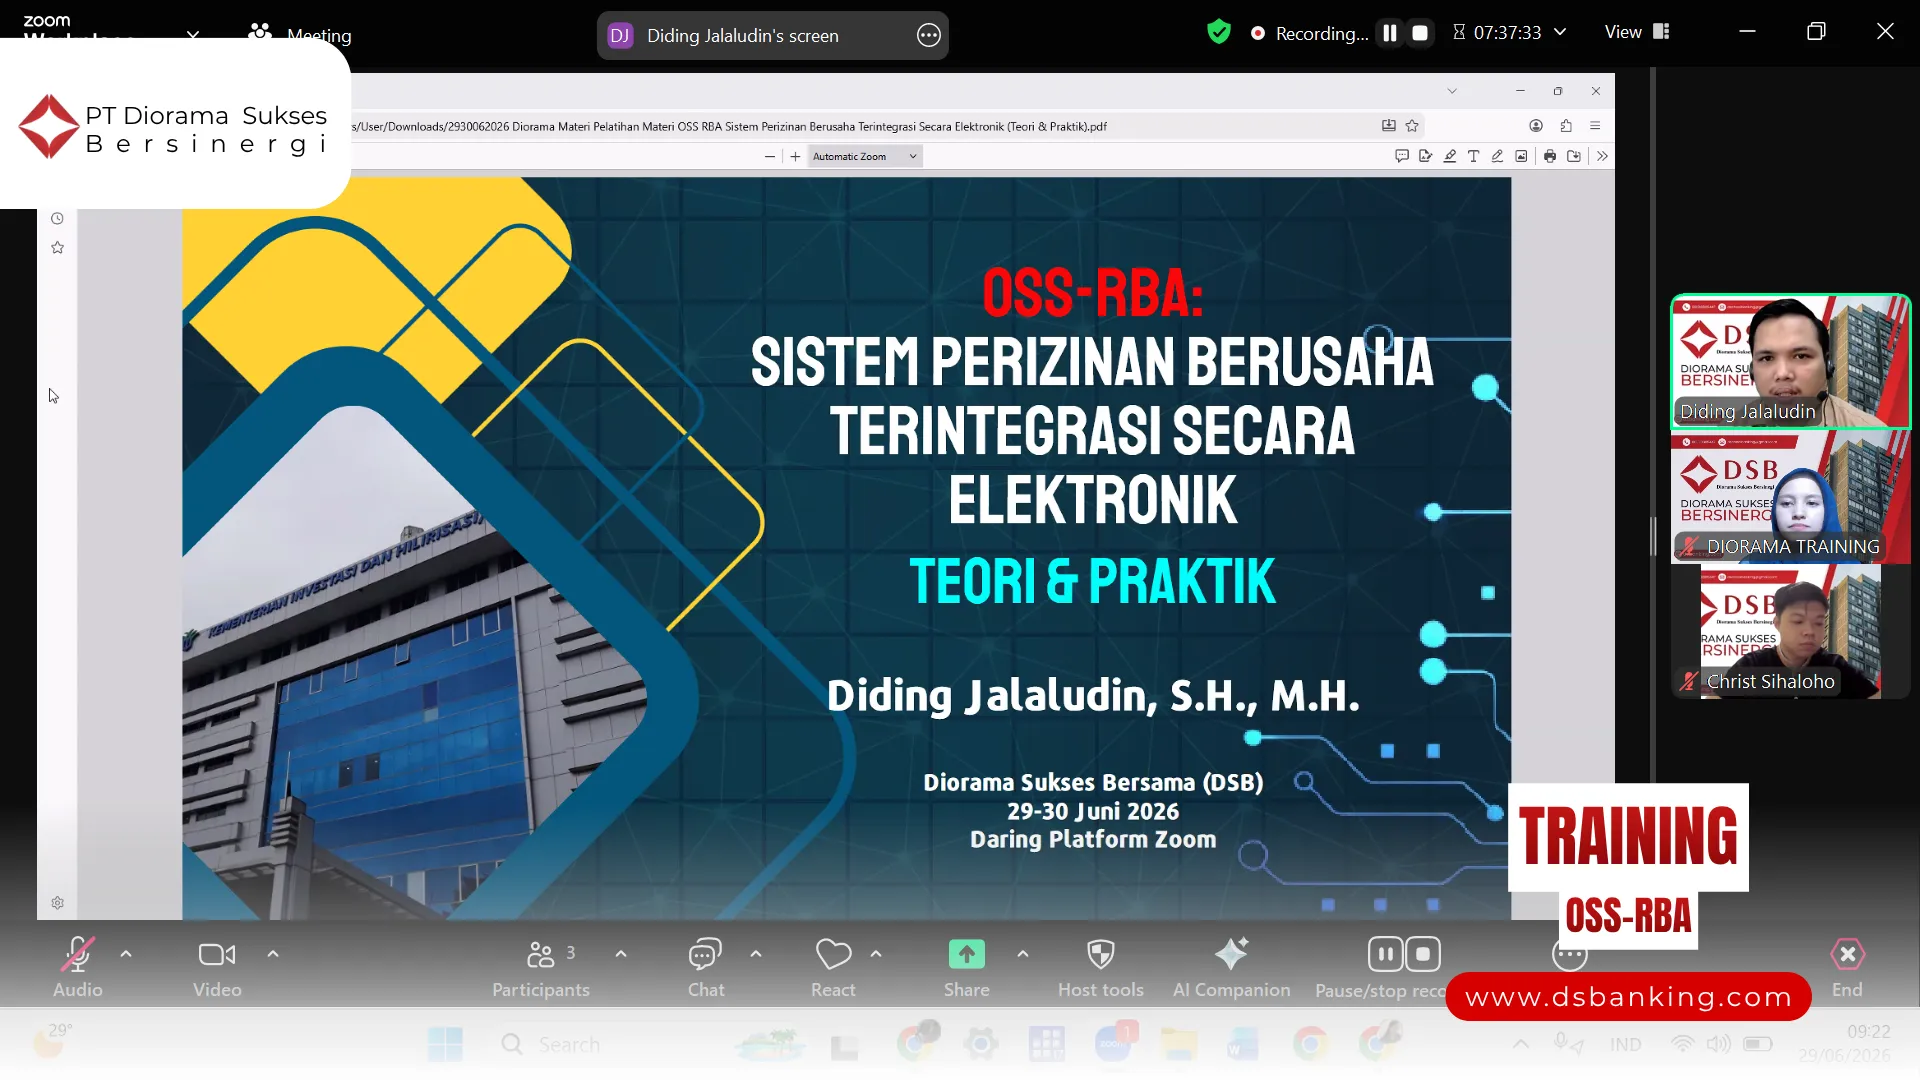Stop recording using top bar button

pos(1419,33)
